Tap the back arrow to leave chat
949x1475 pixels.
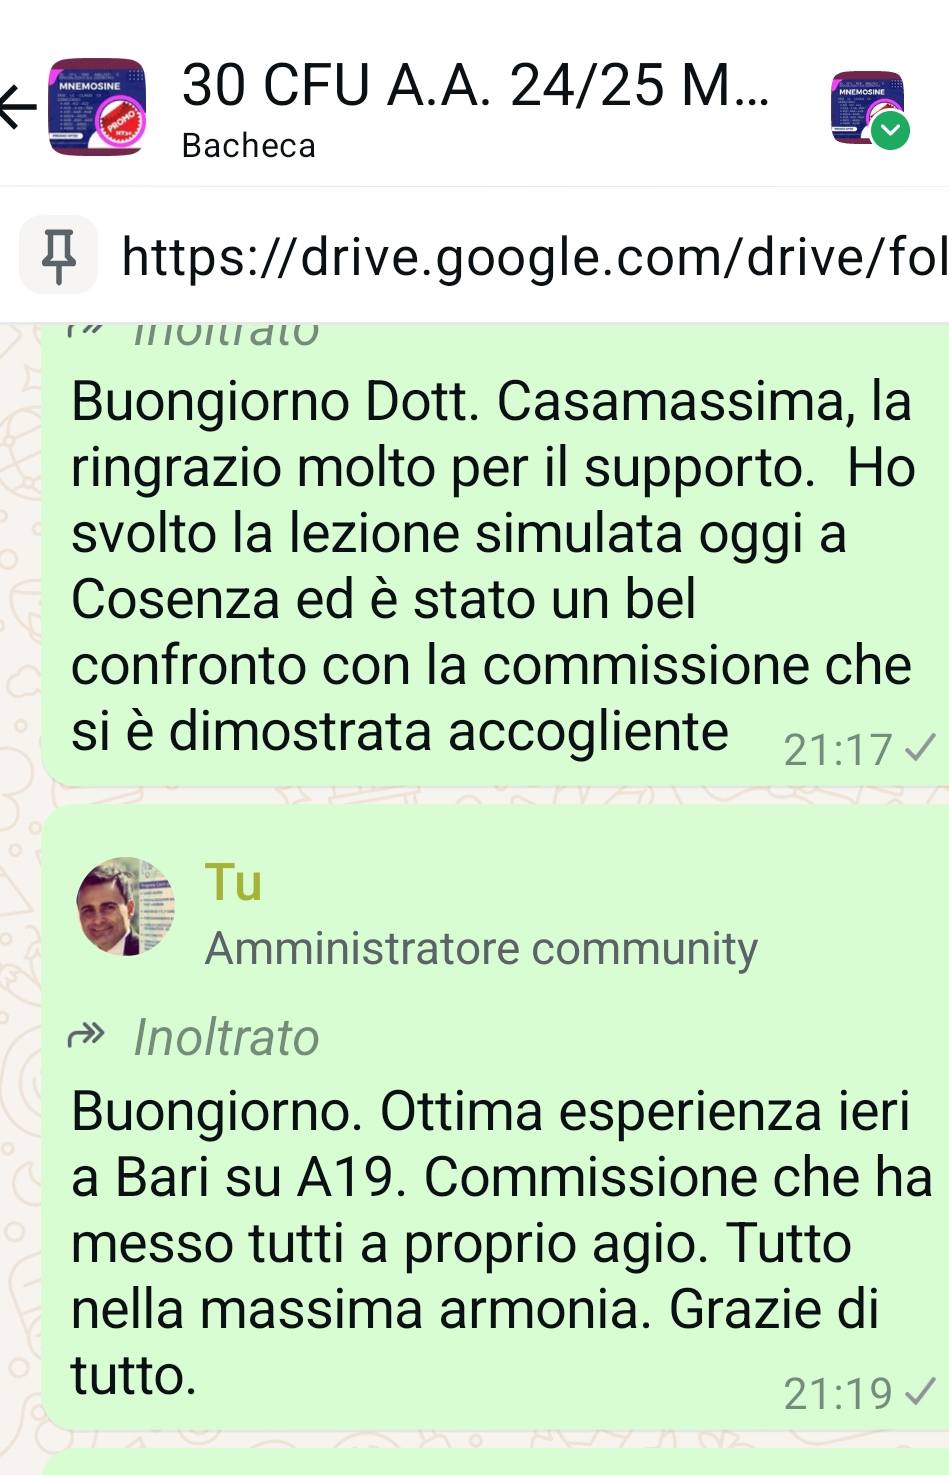click(18, 107)
